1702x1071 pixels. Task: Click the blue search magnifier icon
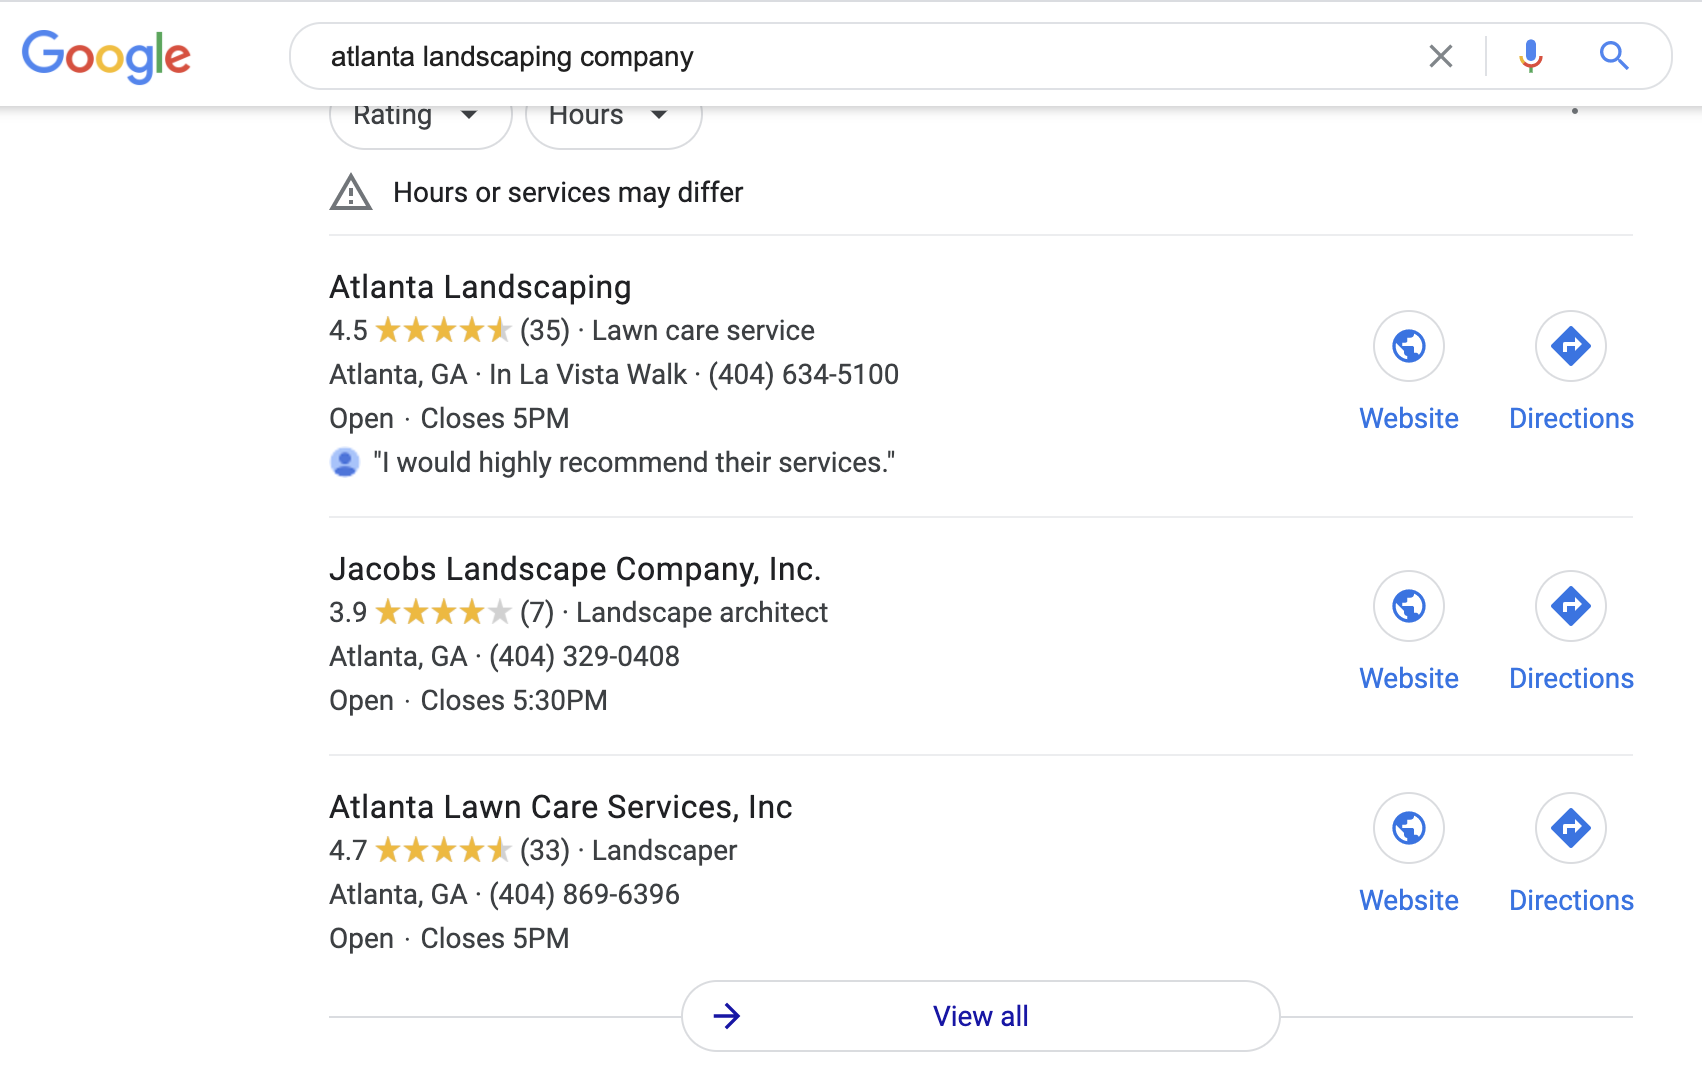pos(1614,56)
